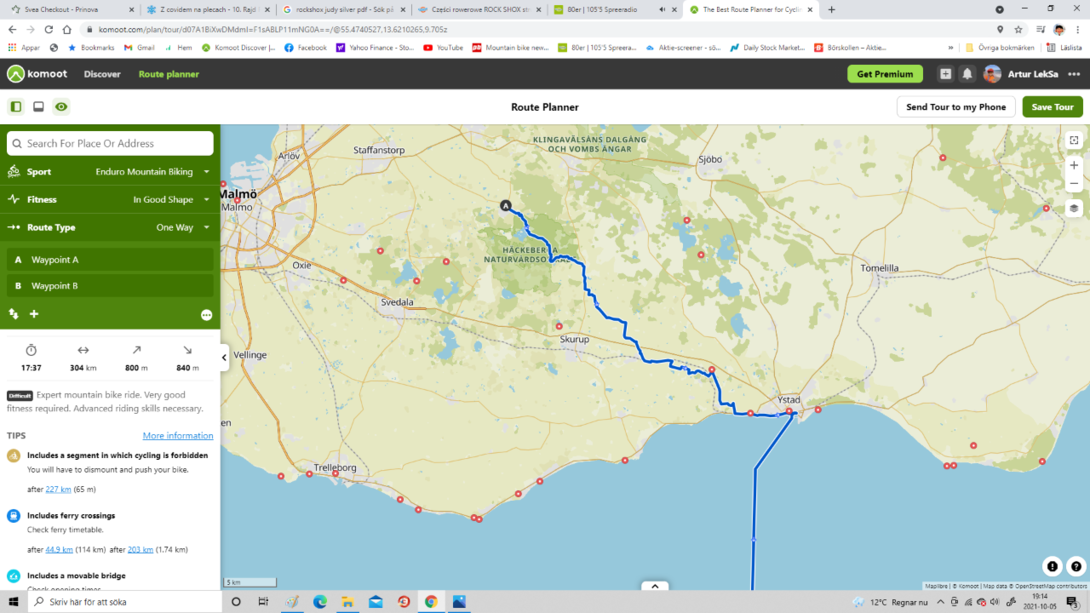Toggle fullscreen map view icon
Viewport: 1090px width, 613px height.
coord(1074,140)
